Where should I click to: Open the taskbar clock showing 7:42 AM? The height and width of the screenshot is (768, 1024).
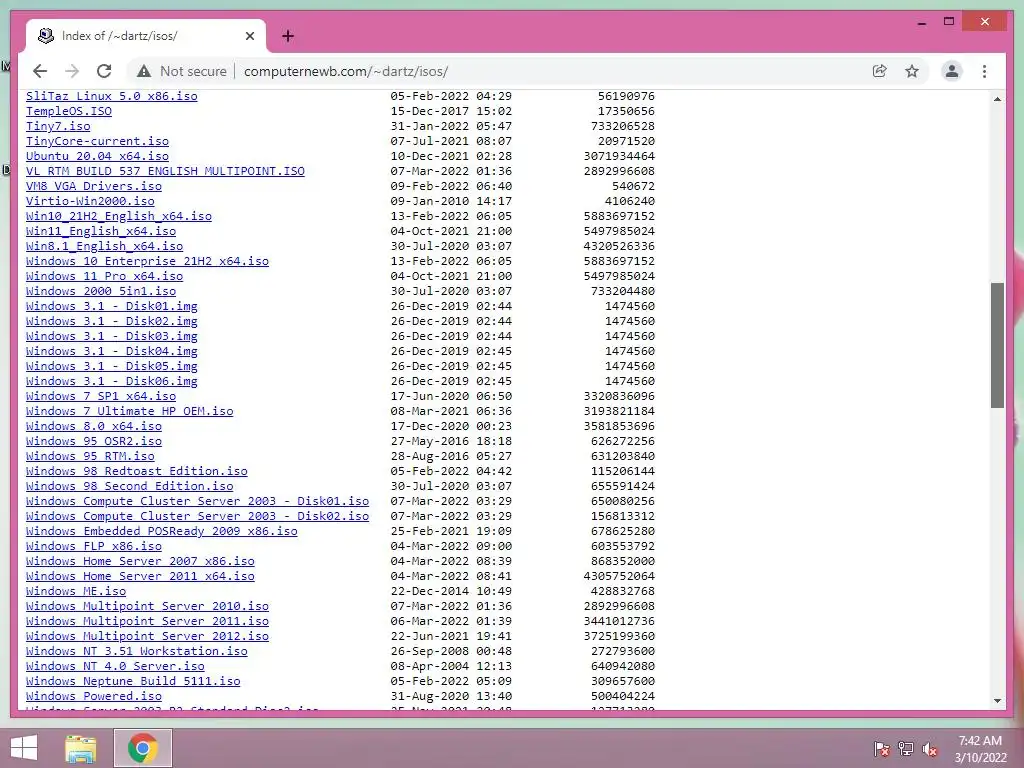click(980, 749)
